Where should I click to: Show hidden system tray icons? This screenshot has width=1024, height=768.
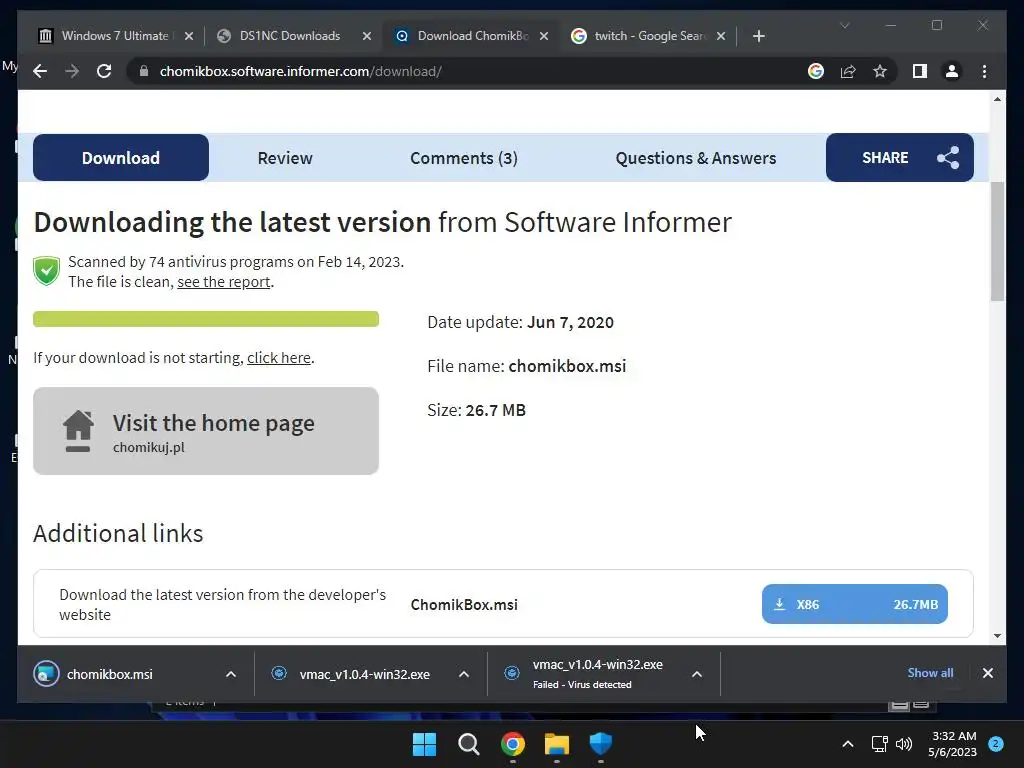[848, 744]
